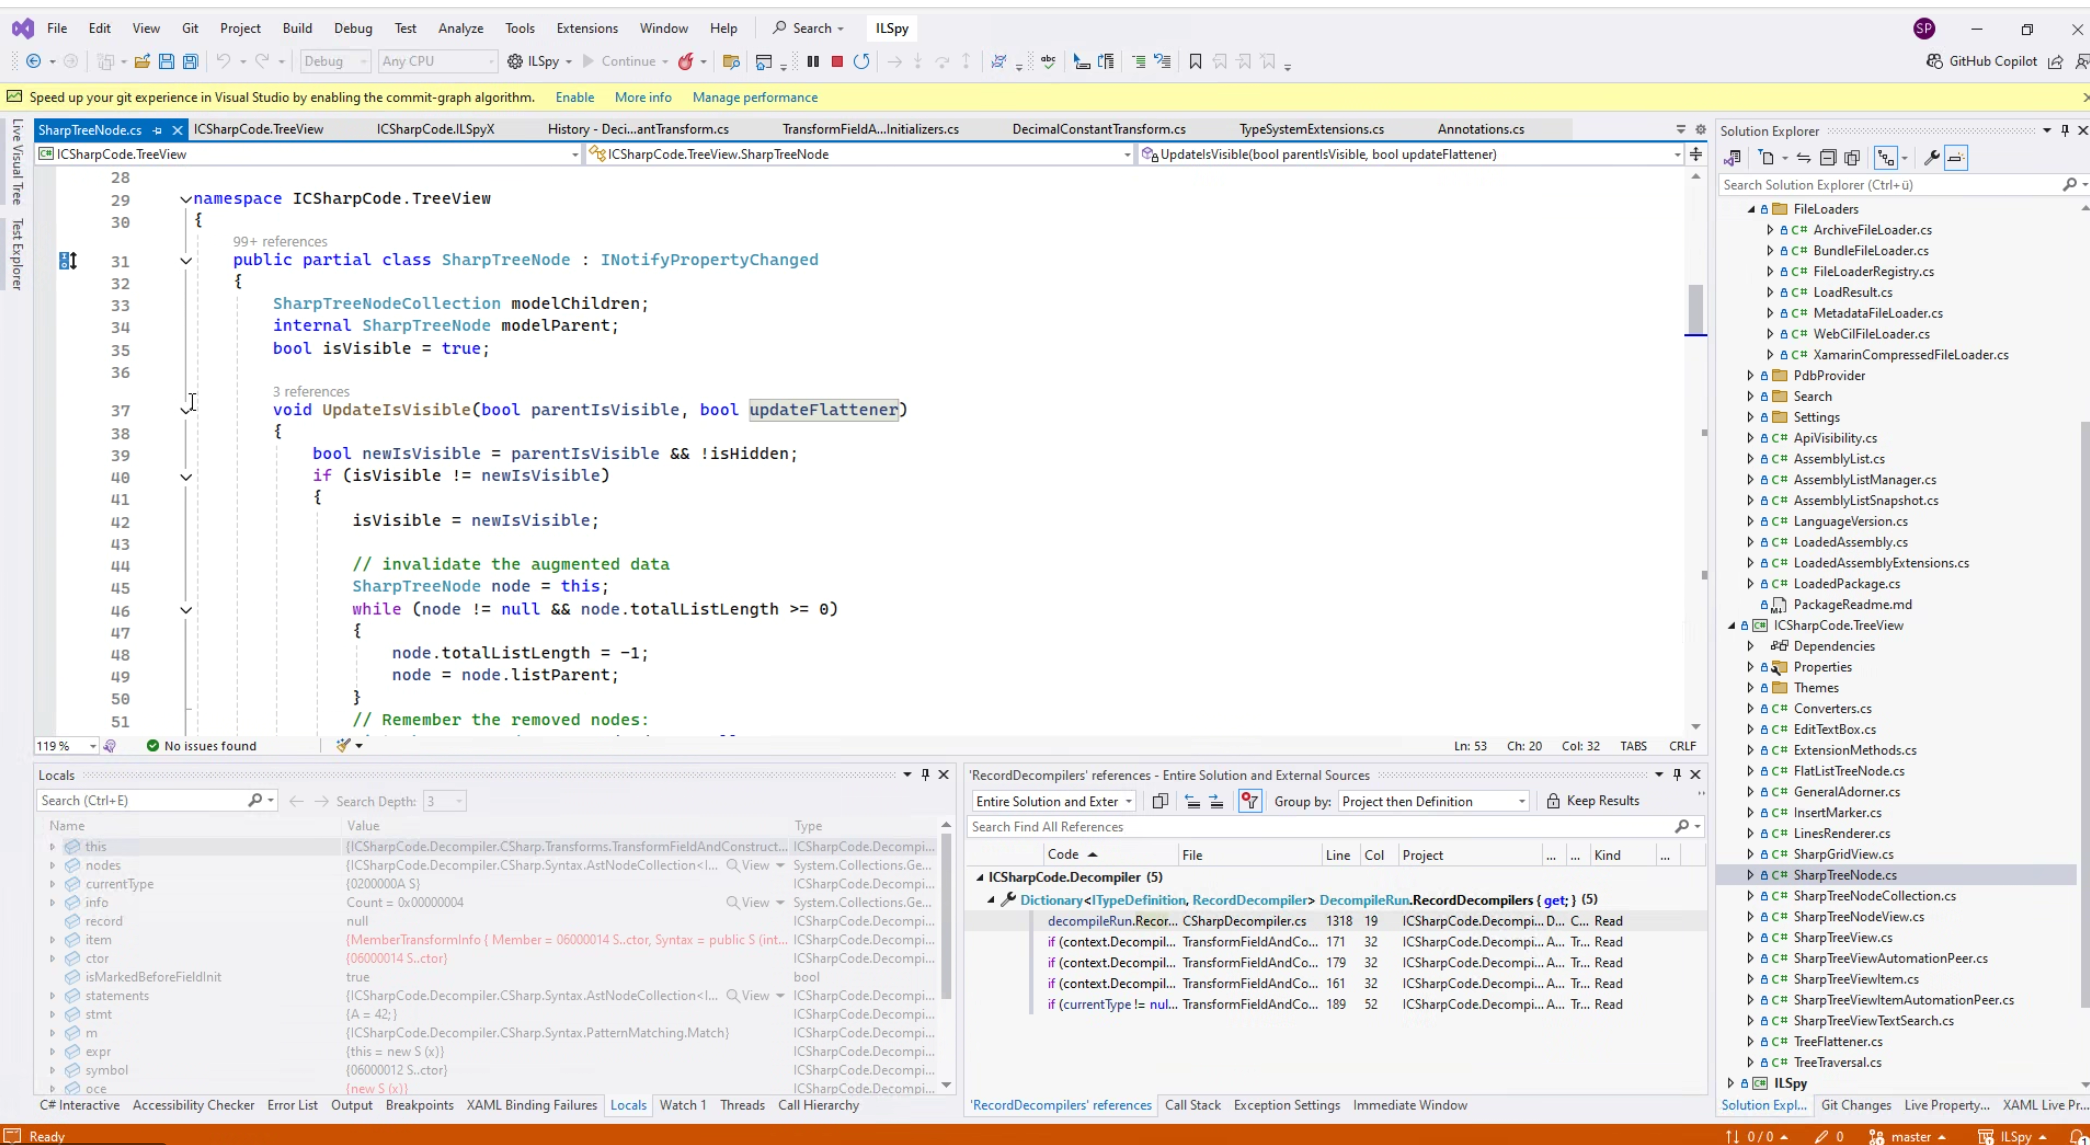This screenshot has width=2090, height=1145.
Task: Open the Debug menu
Action: coord(352,28)
